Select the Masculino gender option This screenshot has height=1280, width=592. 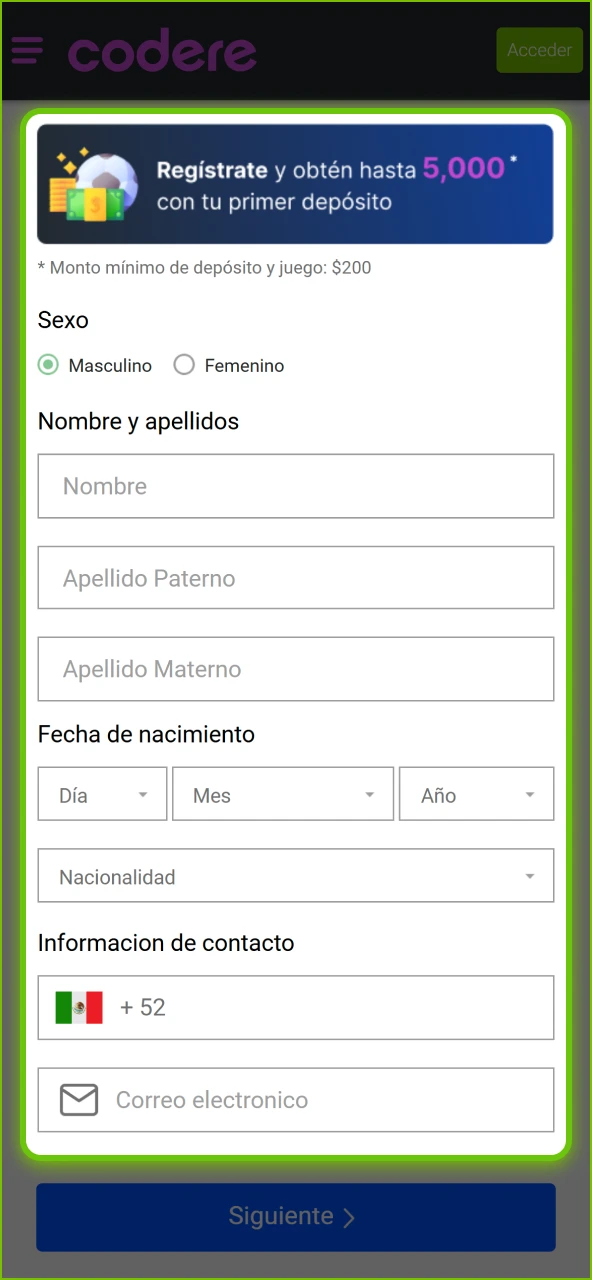point(48,365)
